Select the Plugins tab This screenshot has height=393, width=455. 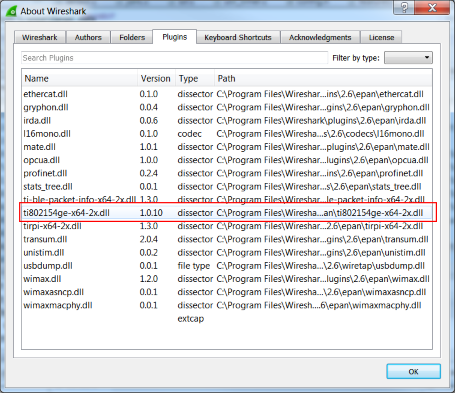tap(175, 37)
